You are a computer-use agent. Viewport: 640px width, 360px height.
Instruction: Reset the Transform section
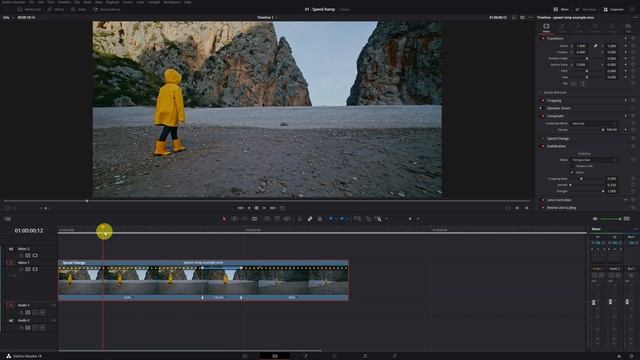pos(633,38)
